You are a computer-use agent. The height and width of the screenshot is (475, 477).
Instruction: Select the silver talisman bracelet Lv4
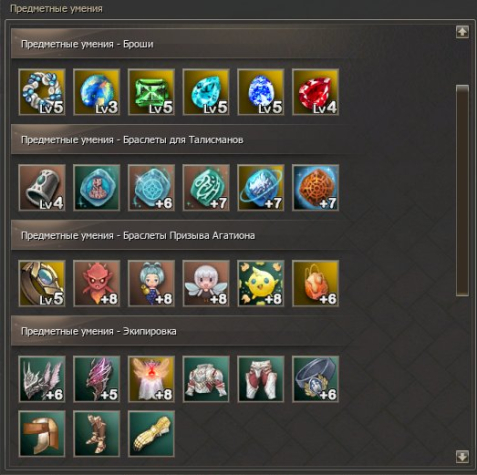(42, 188)
